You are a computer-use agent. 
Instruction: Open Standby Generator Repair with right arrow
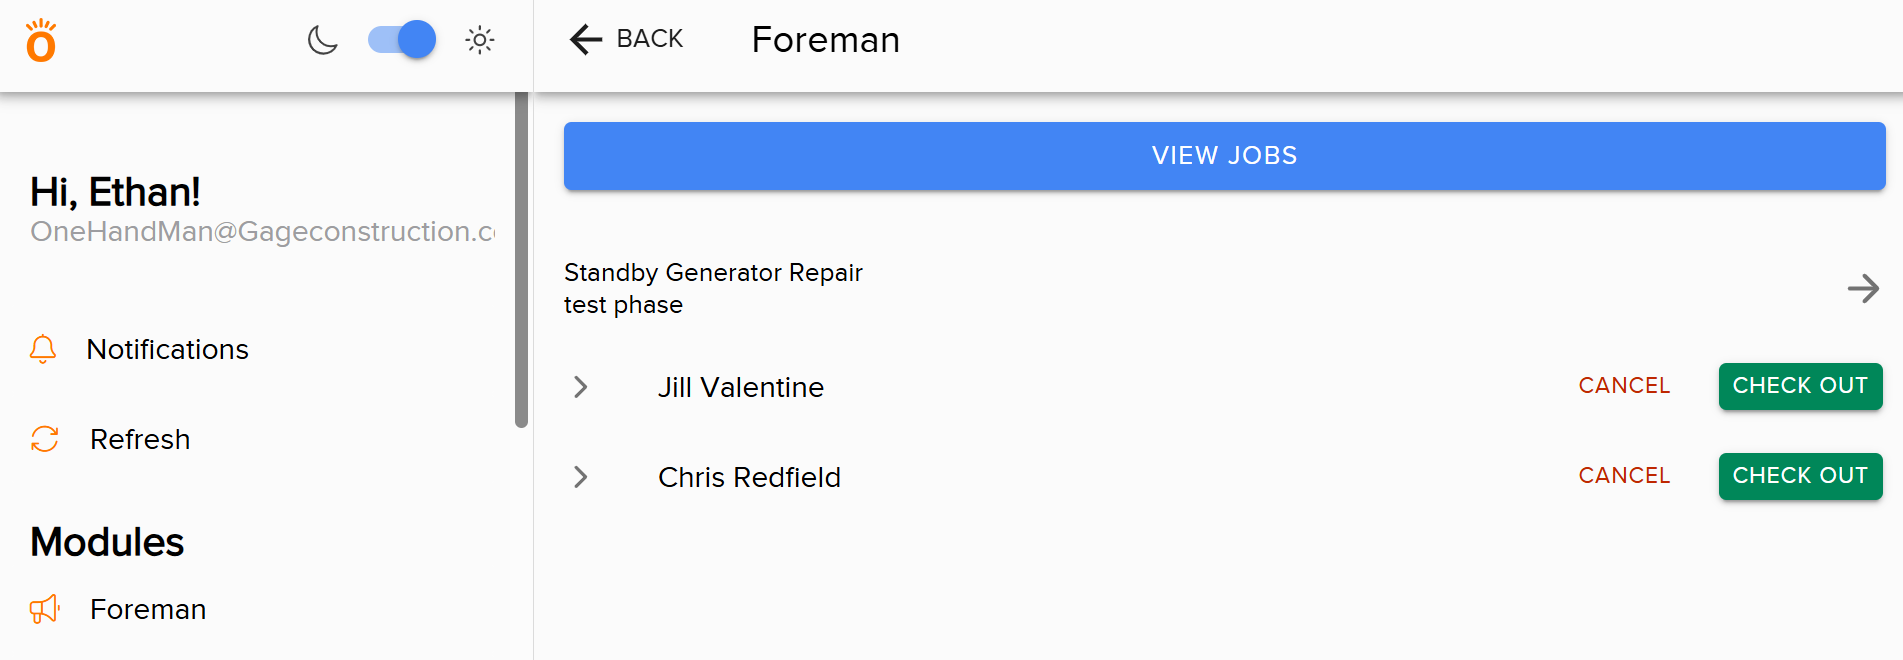1863,289
